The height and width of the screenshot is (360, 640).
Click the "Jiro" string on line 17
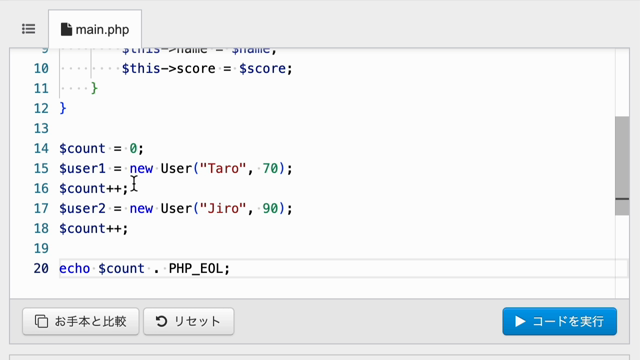tap(223, 209)
